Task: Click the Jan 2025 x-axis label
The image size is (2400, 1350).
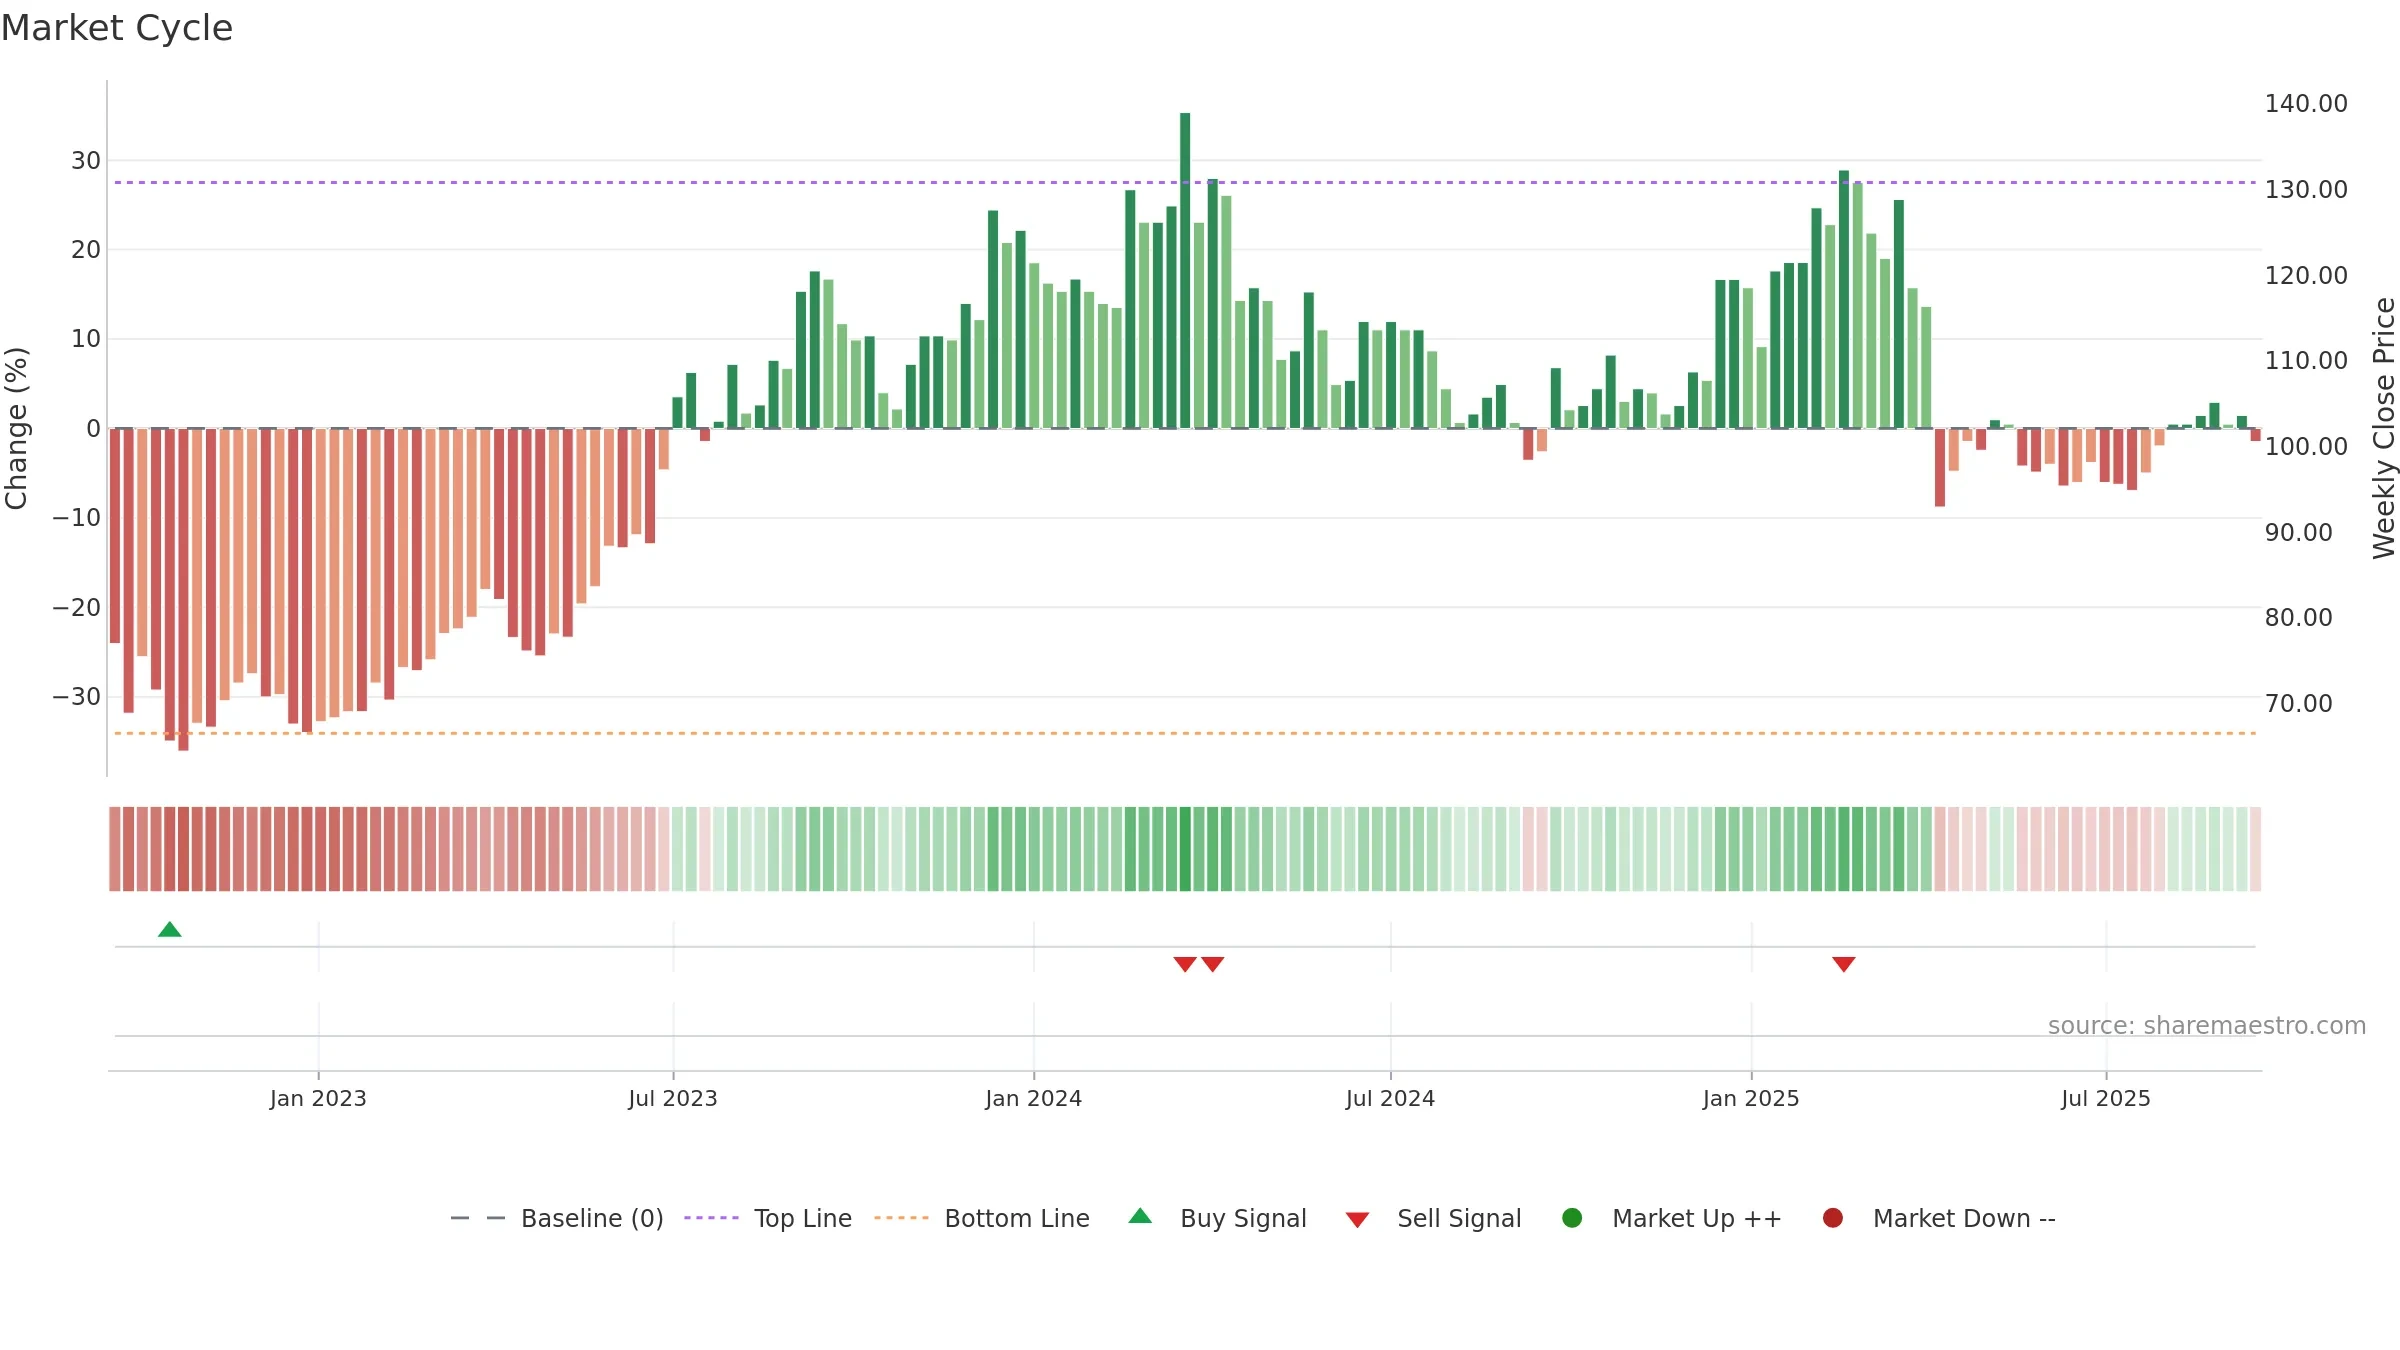Action: click(x=1751, y=1098)
